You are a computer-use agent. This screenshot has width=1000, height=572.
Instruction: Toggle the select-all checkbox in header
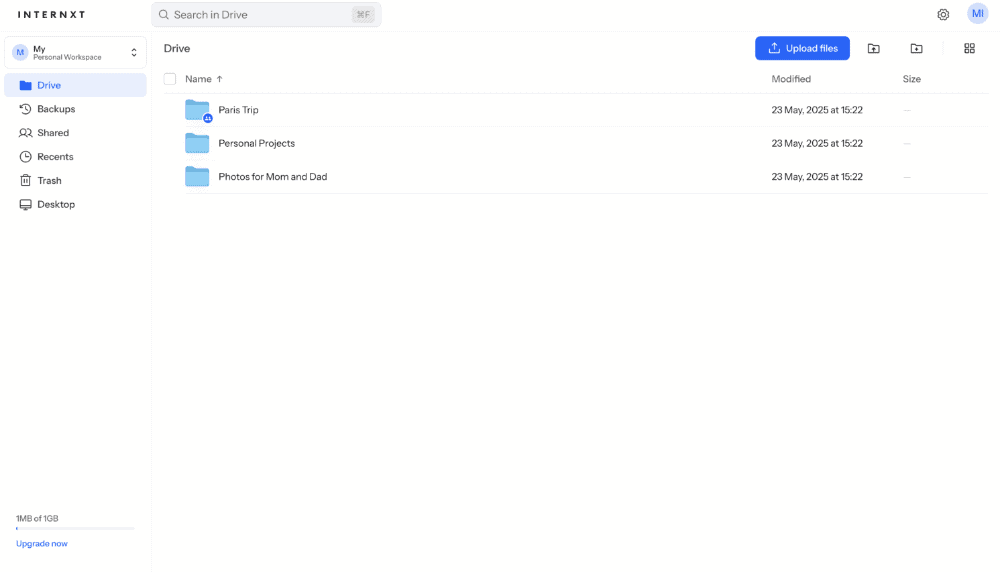point(170,79)
